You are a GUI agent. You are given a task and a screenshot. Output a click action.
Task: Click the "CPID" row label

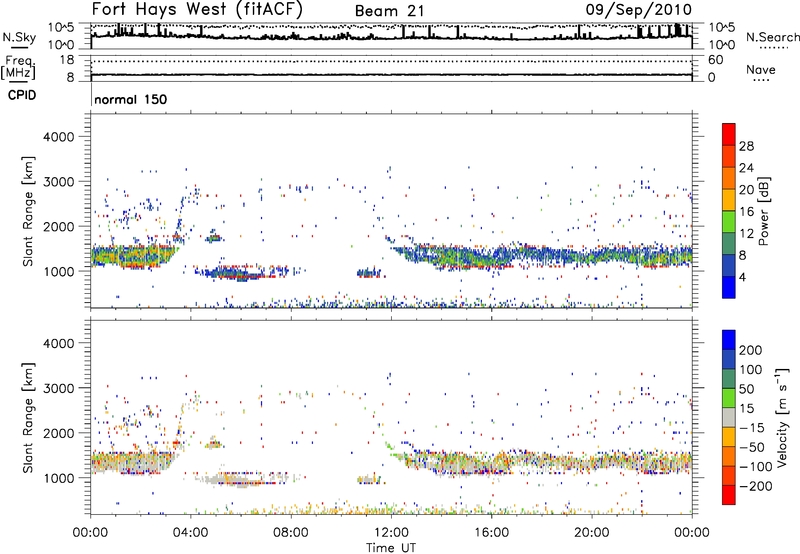[22, 95]
